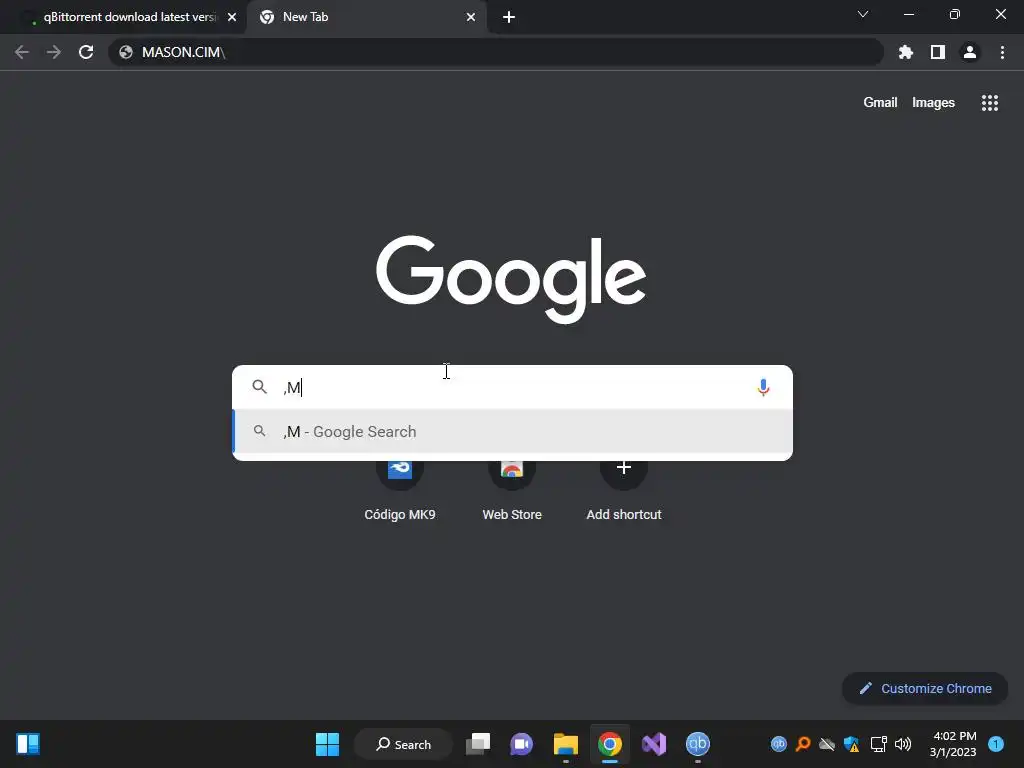Open the Google apps grid icon

pyautogui.click(x=989, y=103)
